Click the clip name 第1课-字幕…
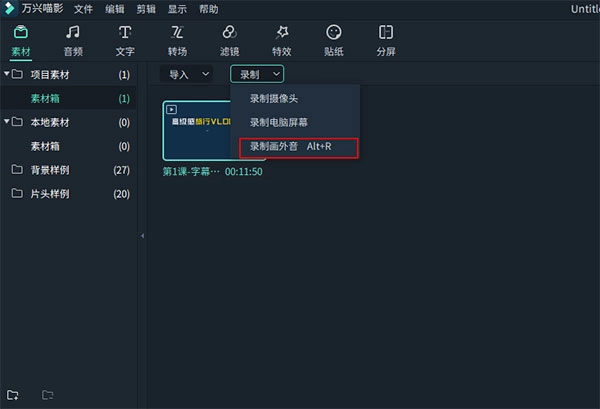600x409 pixels. (191, 171)
